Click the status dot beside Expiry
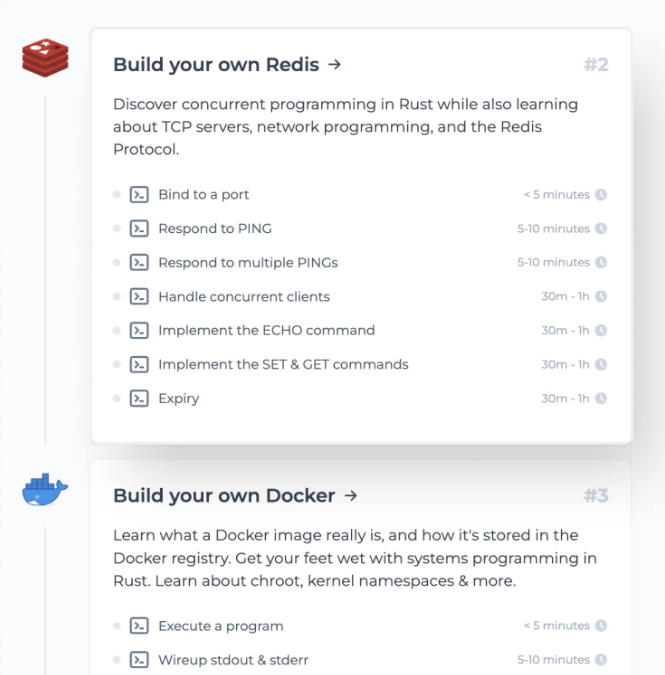Screen dimensions: 665x675 click(x=117, y=399)
